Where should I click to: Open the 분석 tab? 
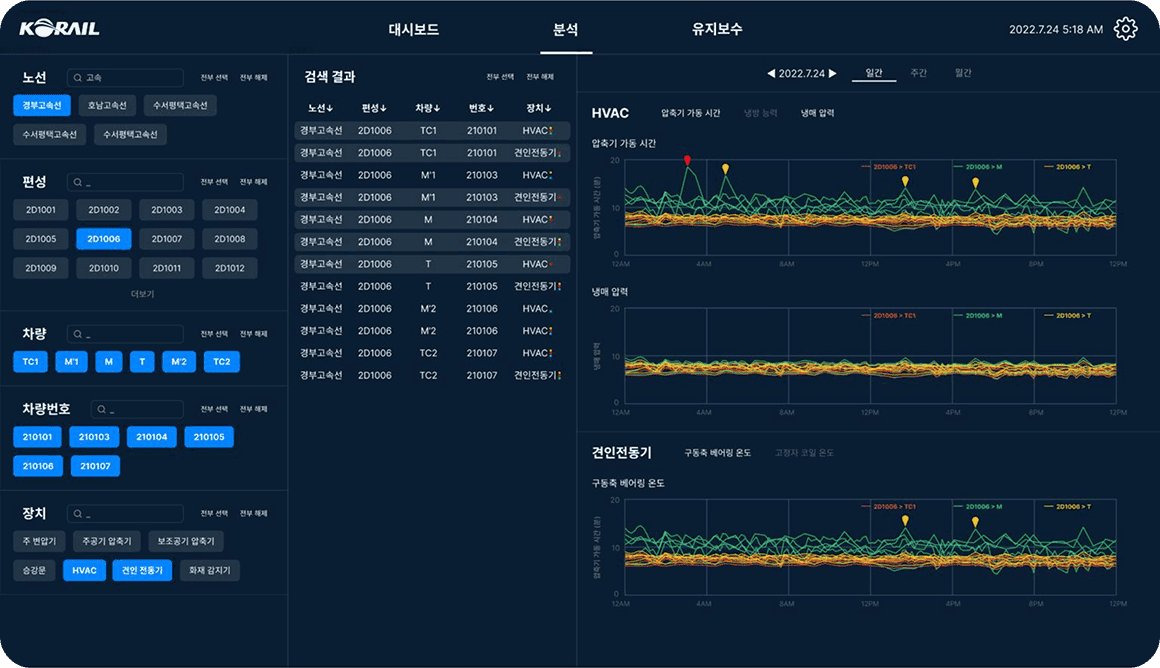tap(566, 30)
